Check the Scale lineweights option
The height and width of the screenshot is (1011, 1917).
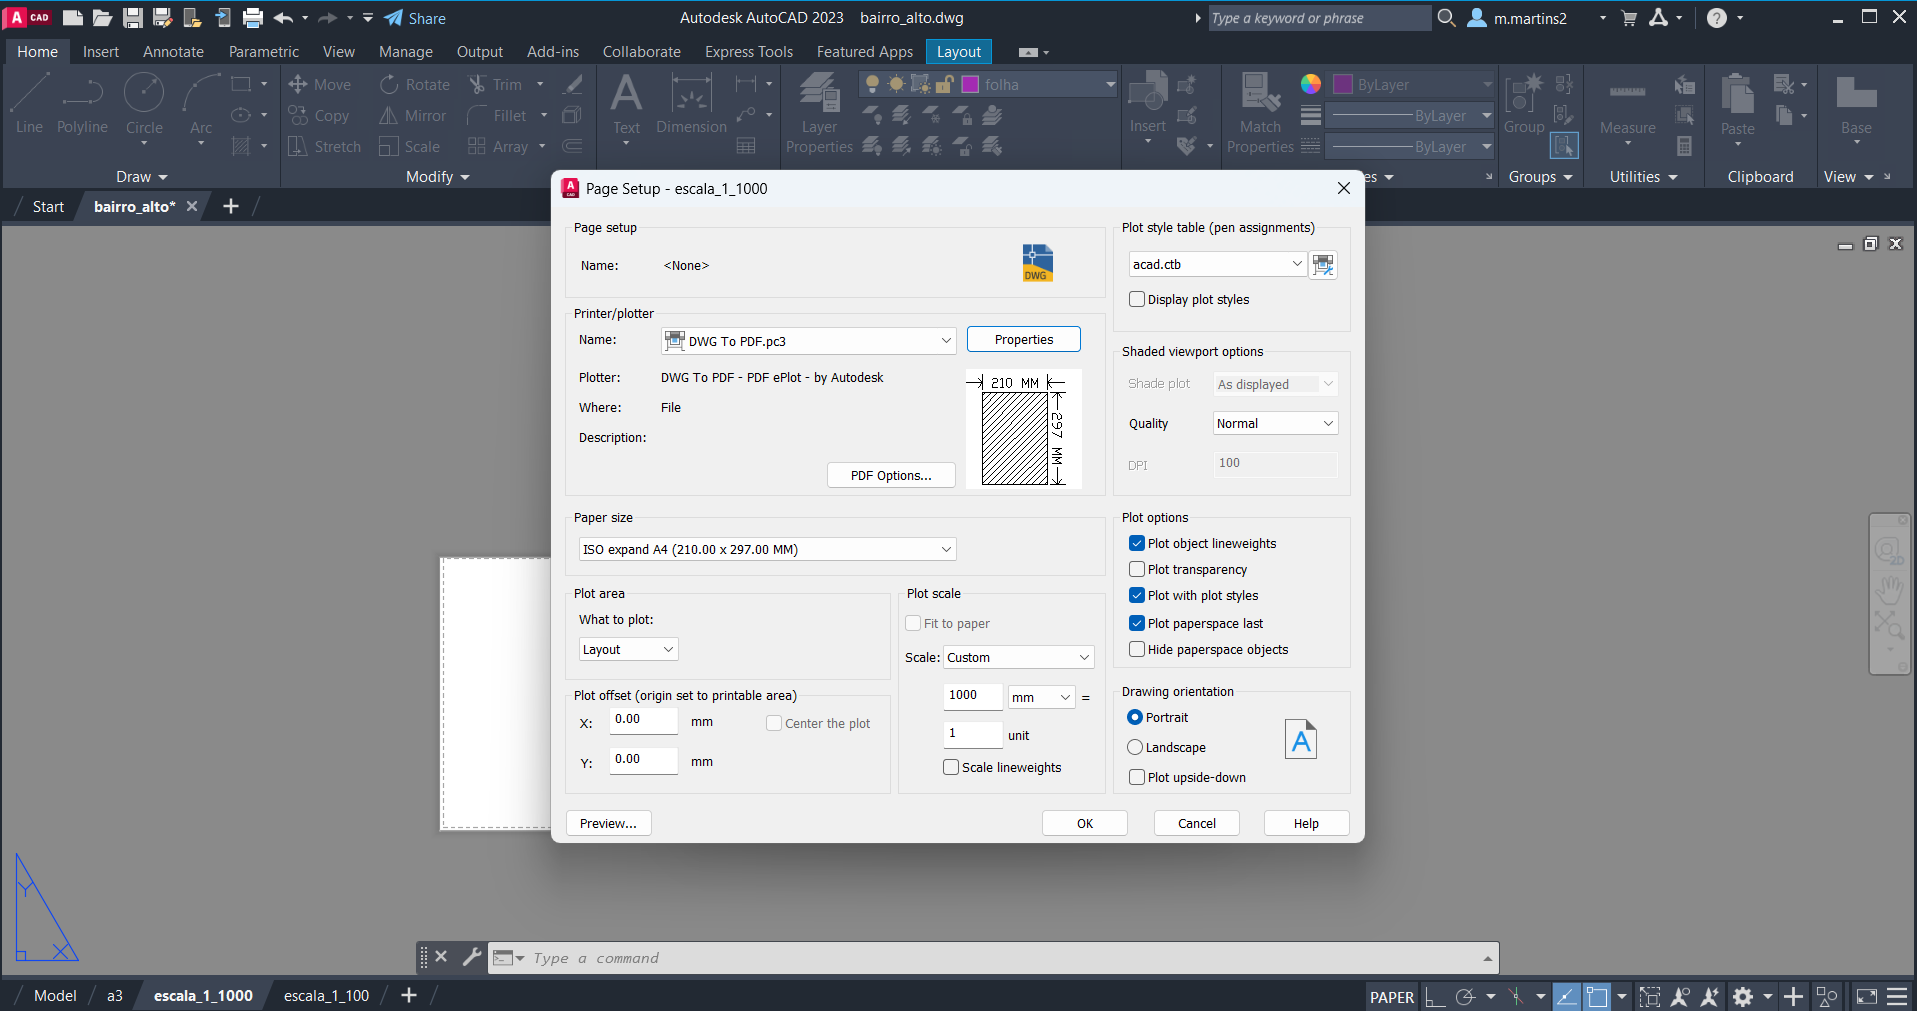coord(951,768)
